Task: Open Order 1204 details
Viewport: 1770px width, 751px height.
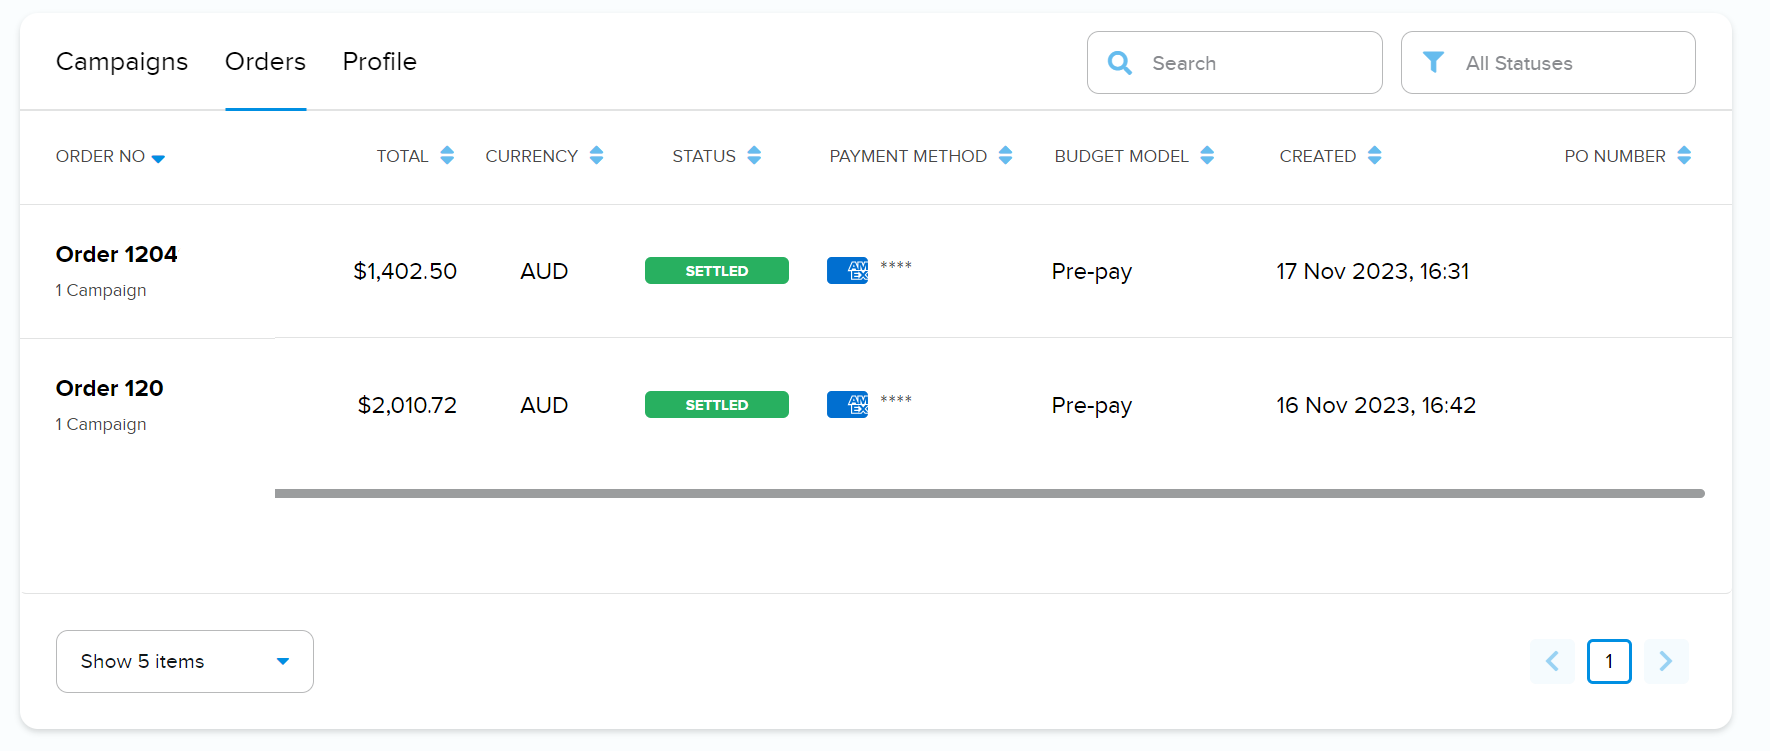Action: [x=117, y=254]
